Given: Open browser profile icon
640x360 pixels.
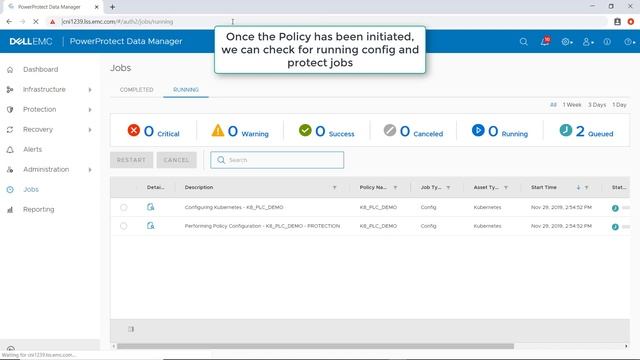Looking at the screenshot, I should click(x=617, y=22).
